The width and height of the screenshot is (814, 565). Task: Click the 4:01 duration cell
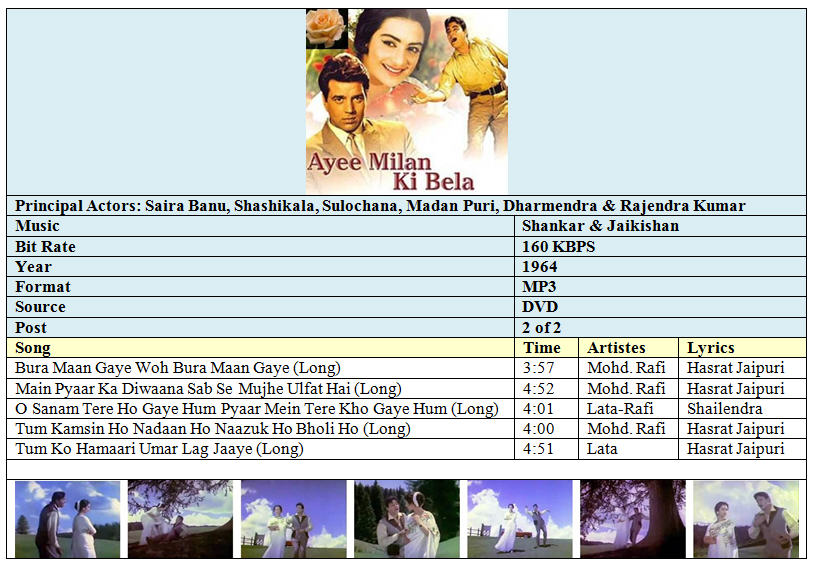(x=547, y=409)
